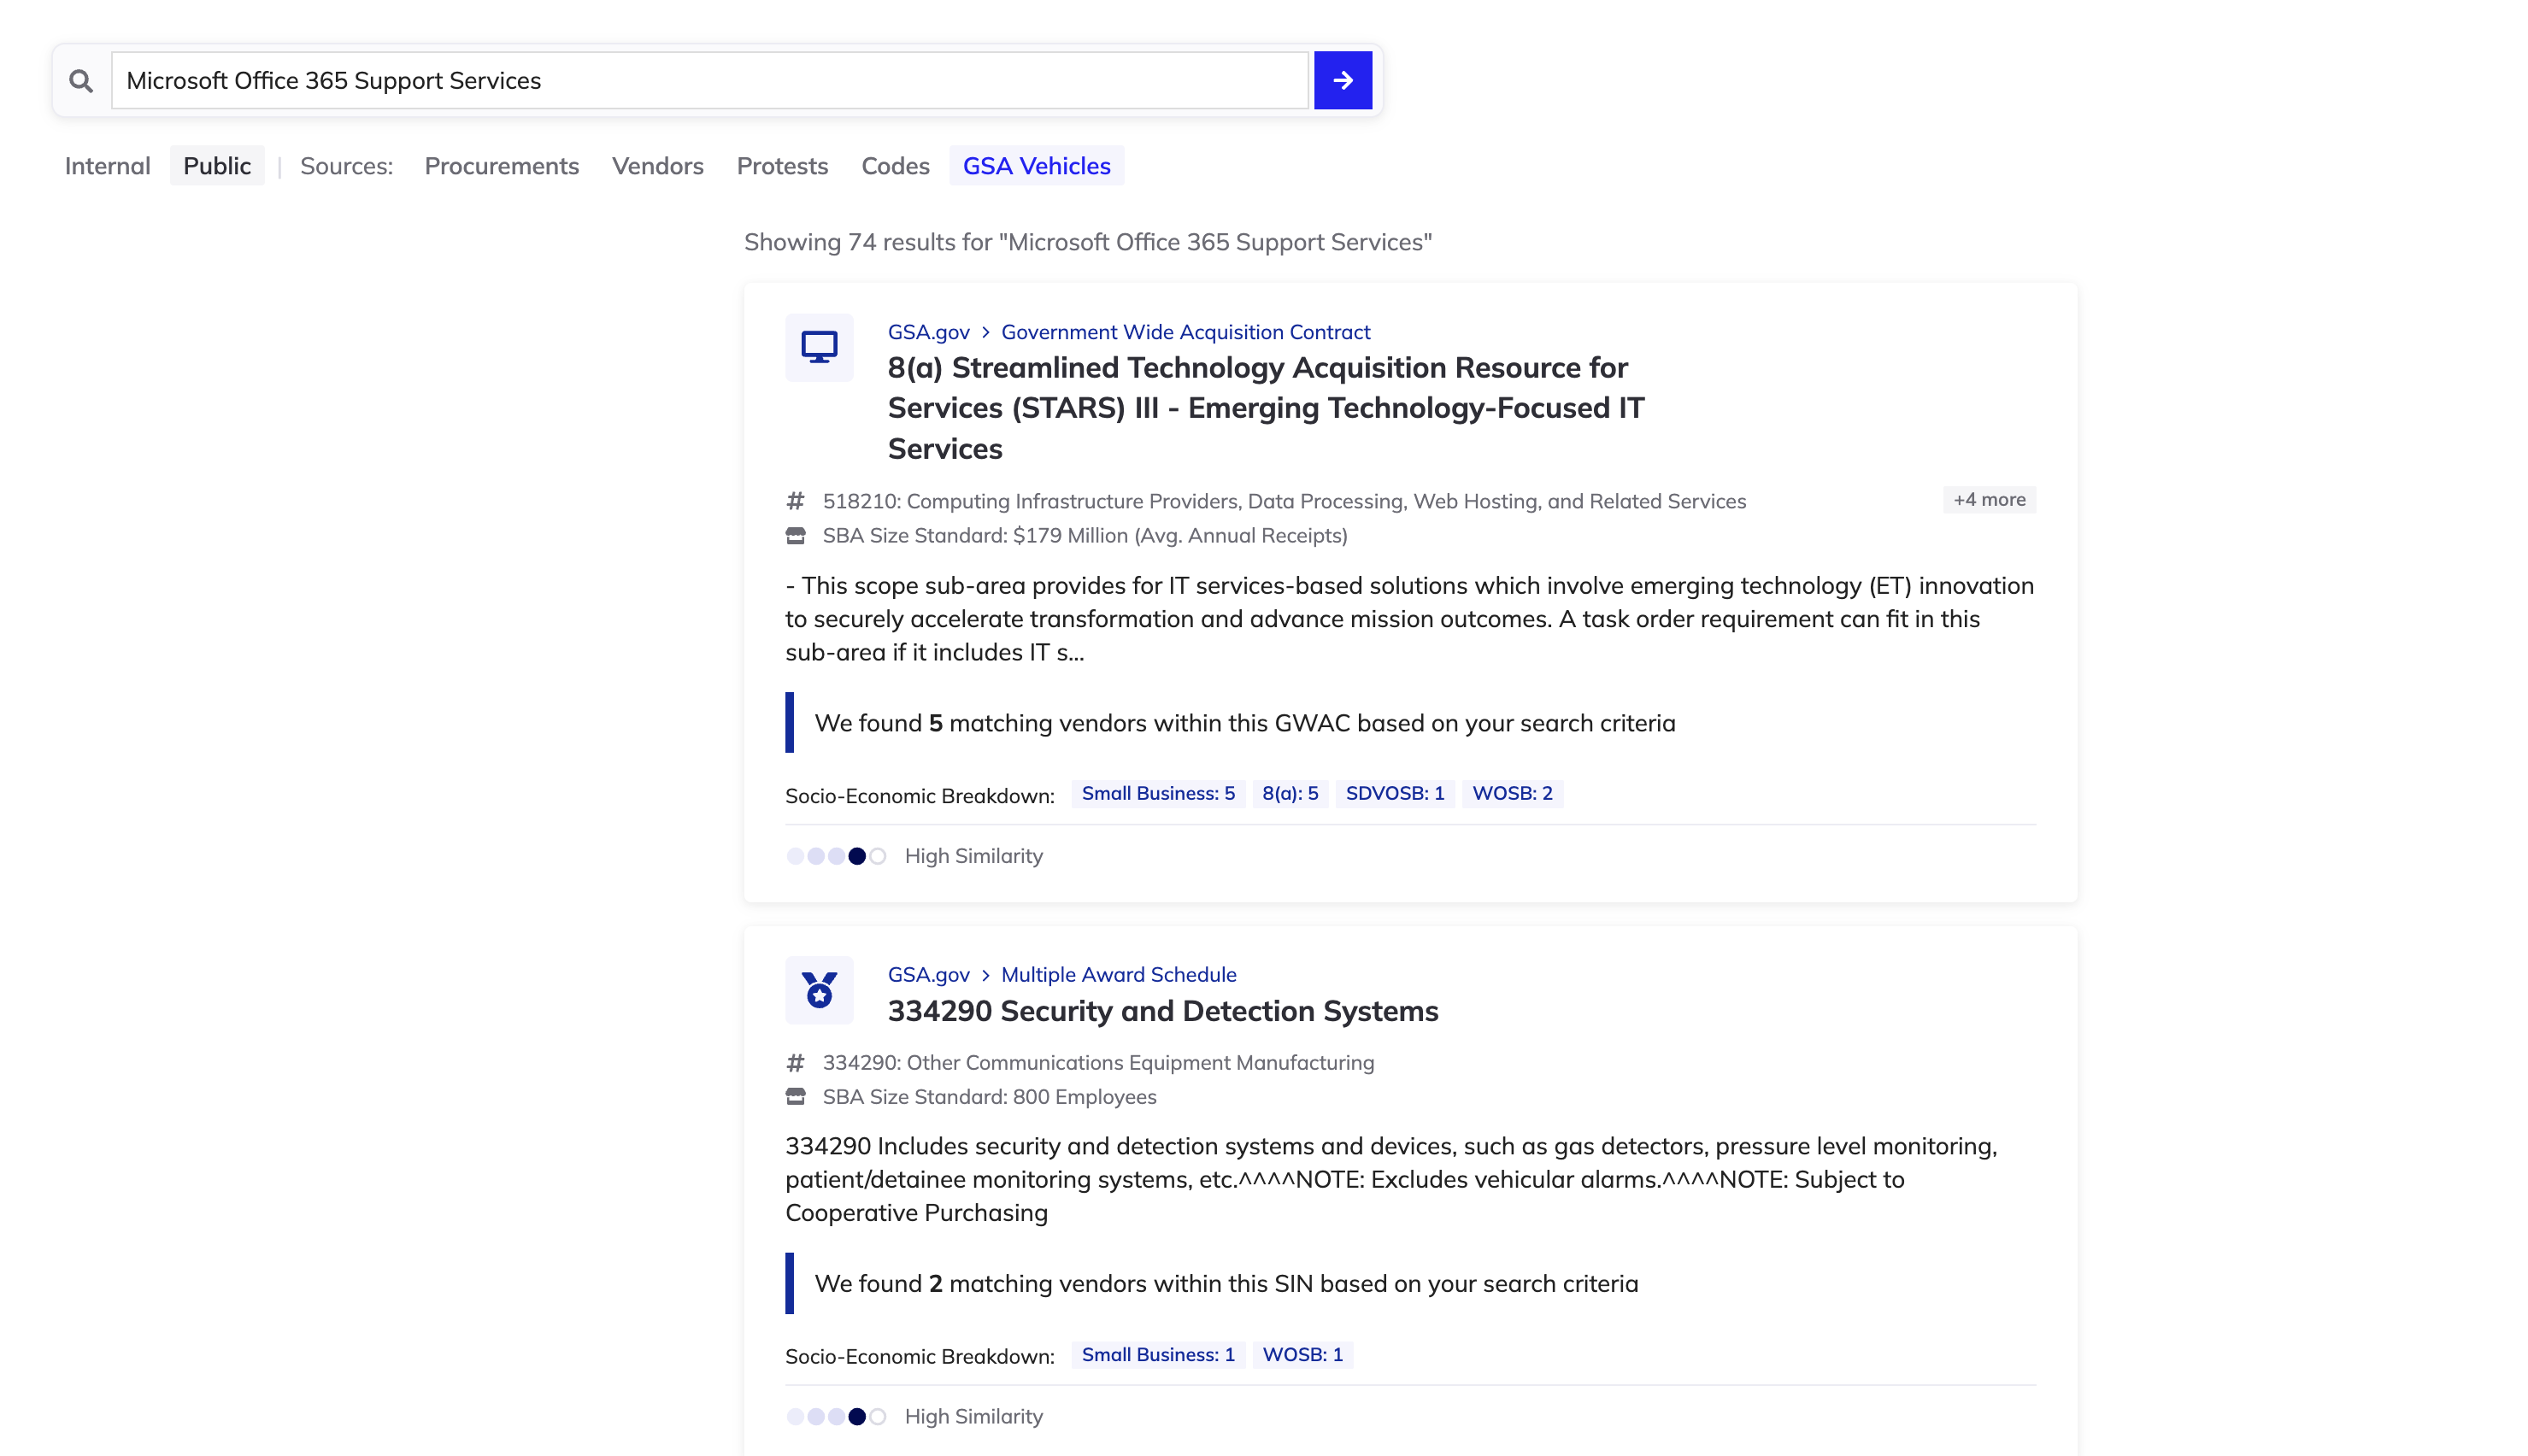Click hash icon beside 518210 NAICS code
This screenshot has width=2528, height=1456.
795,500
